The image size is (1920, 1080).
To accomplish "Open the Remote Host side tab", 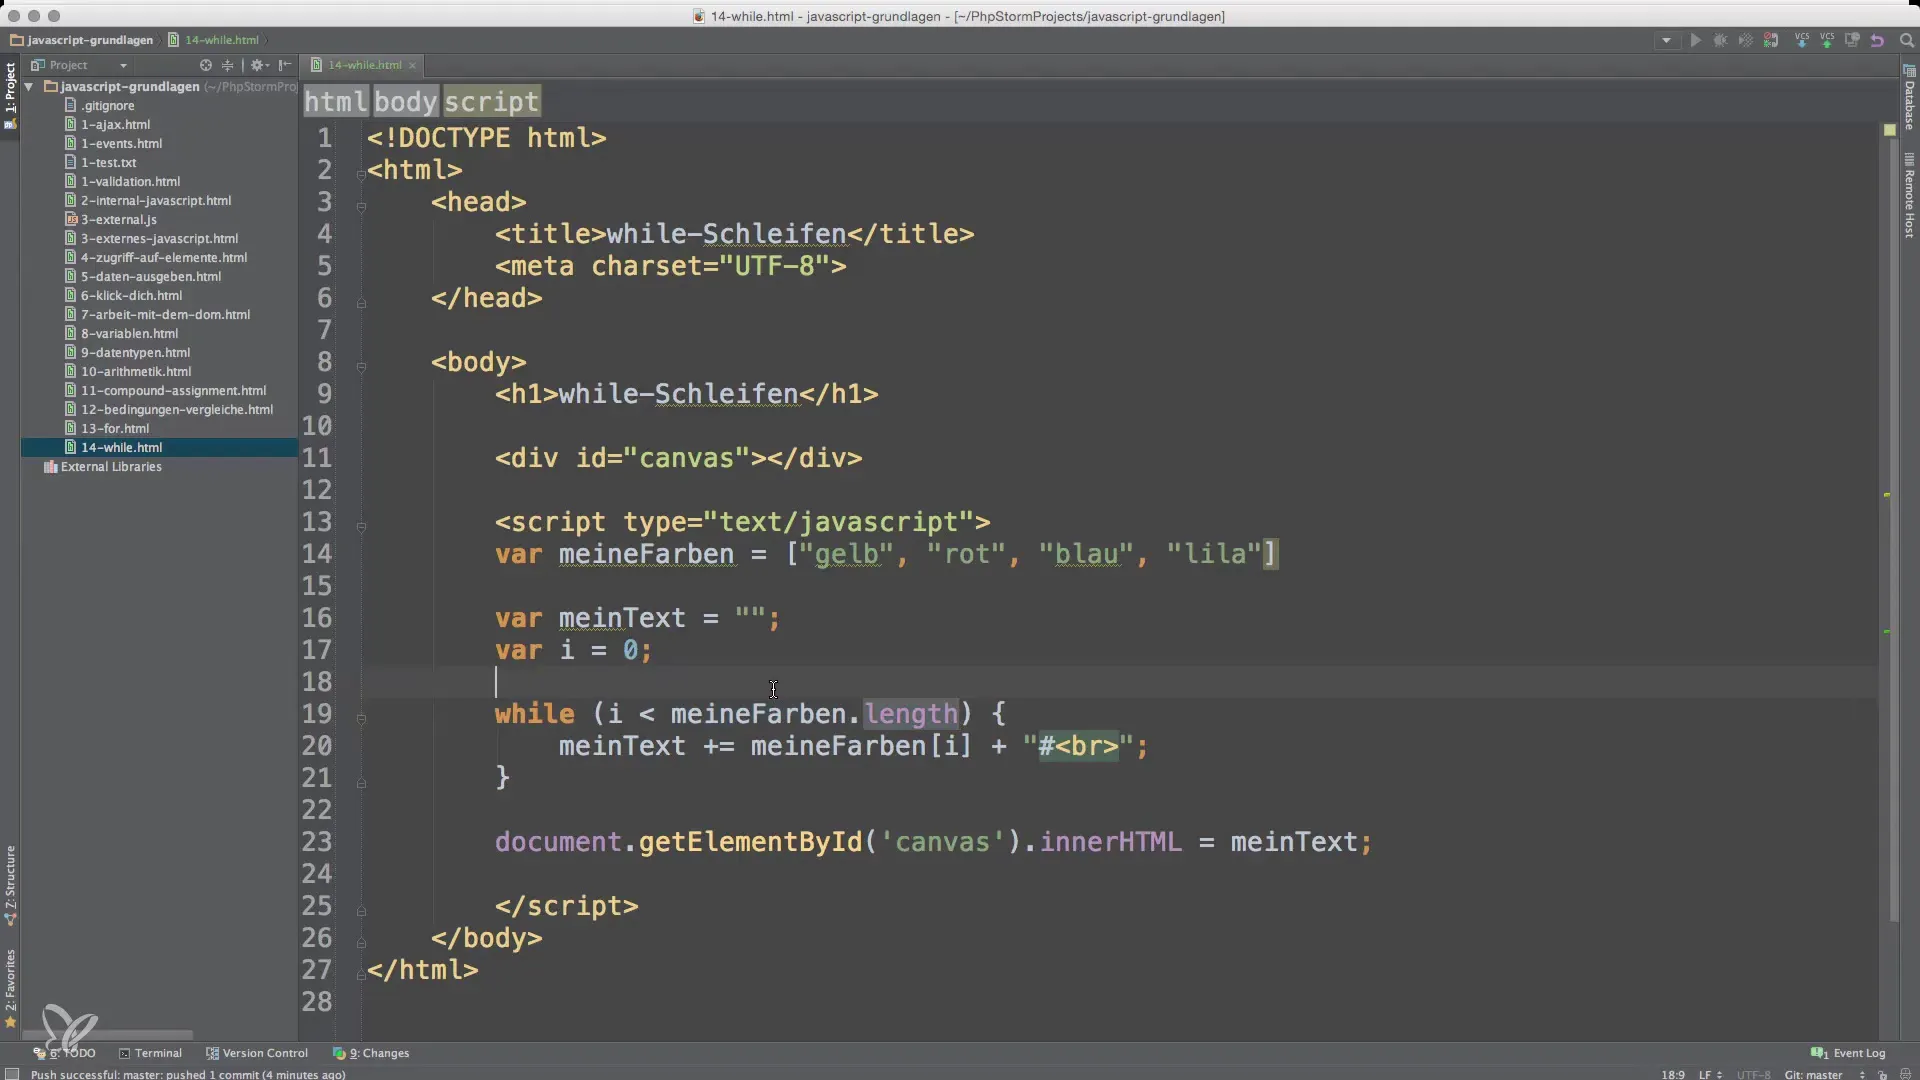I will (x=1909, y=195).
